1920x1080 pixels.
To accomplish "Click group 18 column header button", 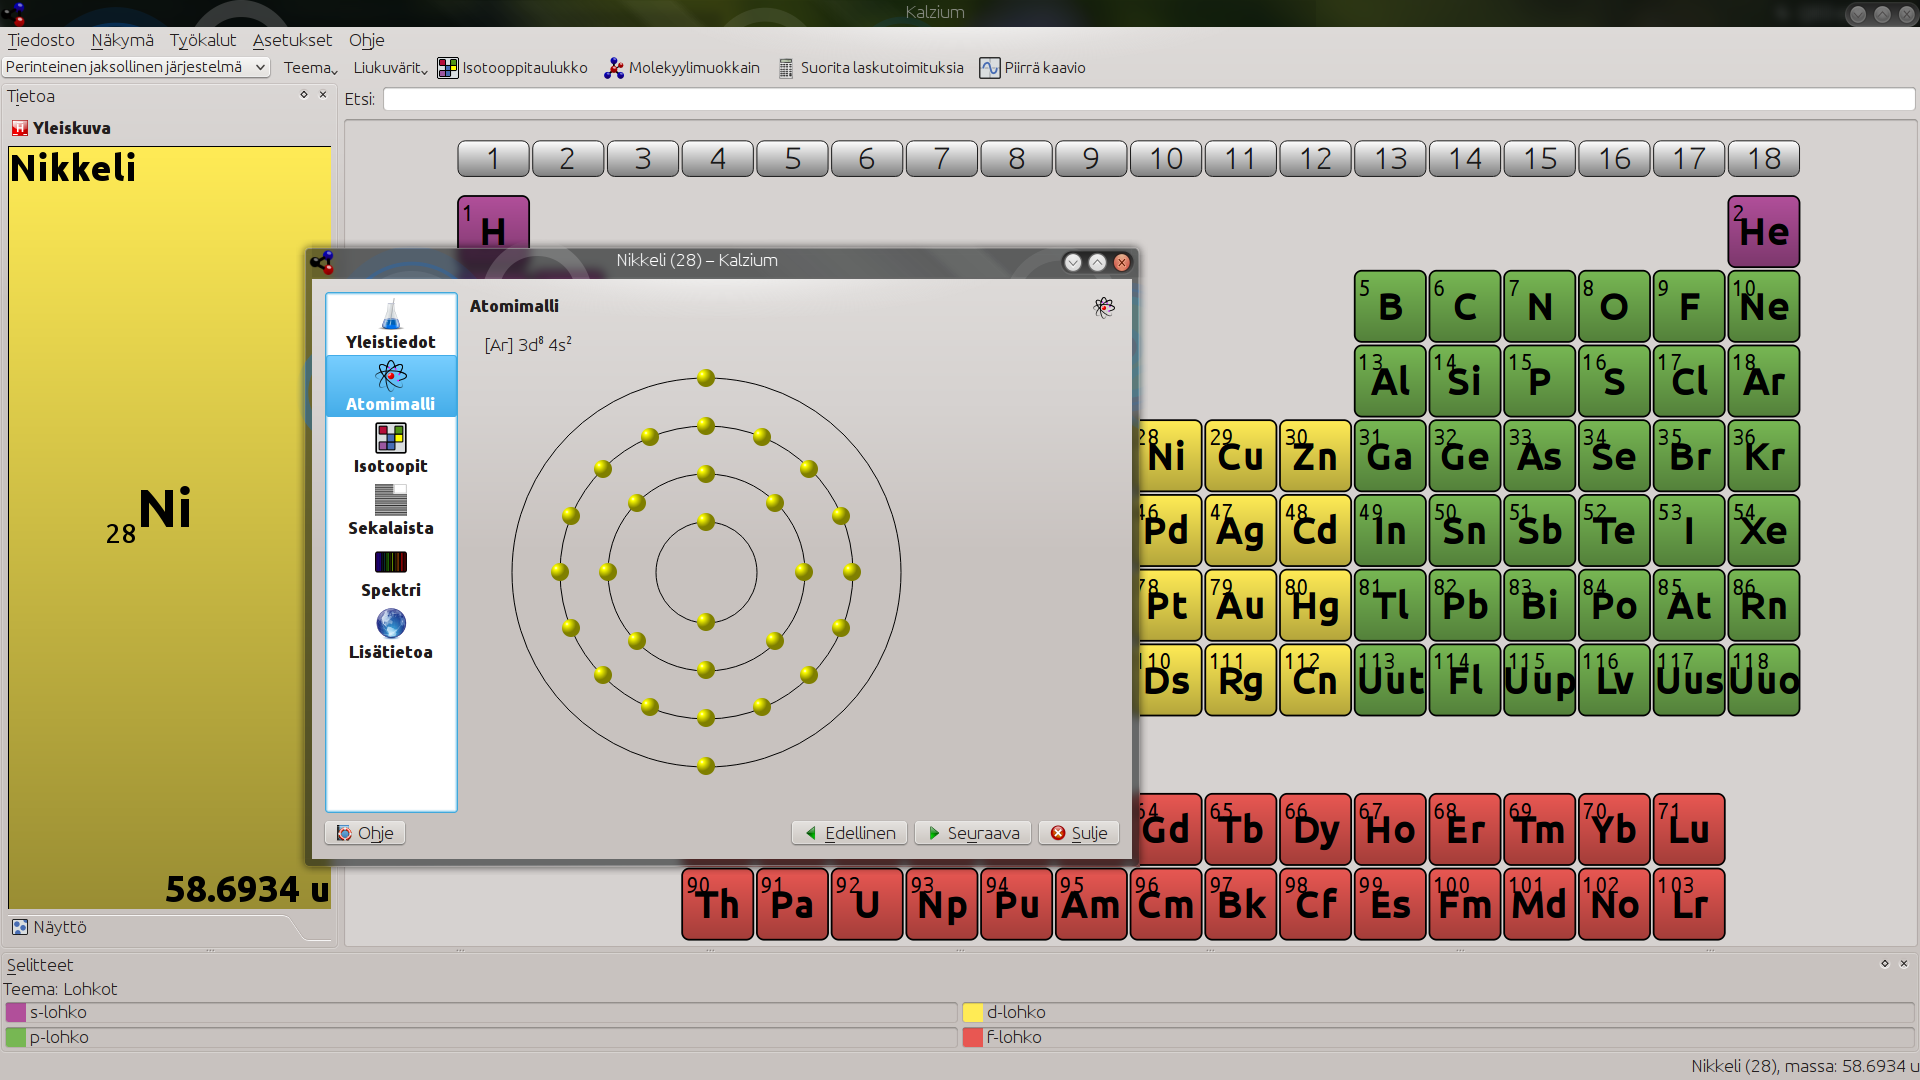I will [x=1764, y=159].
